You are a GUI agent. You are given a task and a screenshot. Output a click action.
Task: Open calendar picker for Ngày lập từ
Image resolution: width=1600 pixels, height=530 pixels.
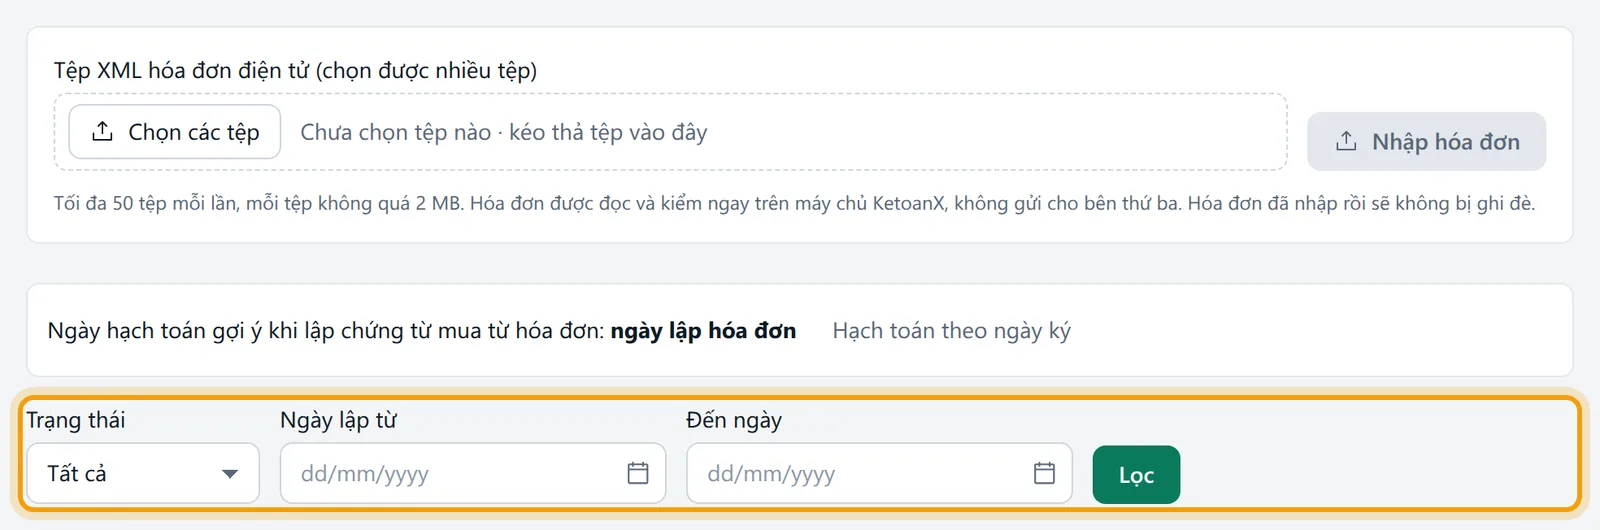pos(638,473)
